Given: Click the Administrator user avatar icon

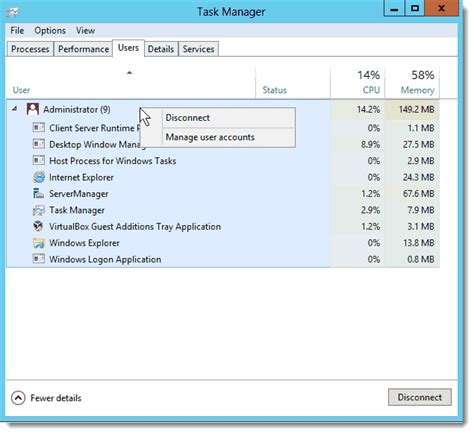Looking at the screenshot, I should (x=33, y=109).
